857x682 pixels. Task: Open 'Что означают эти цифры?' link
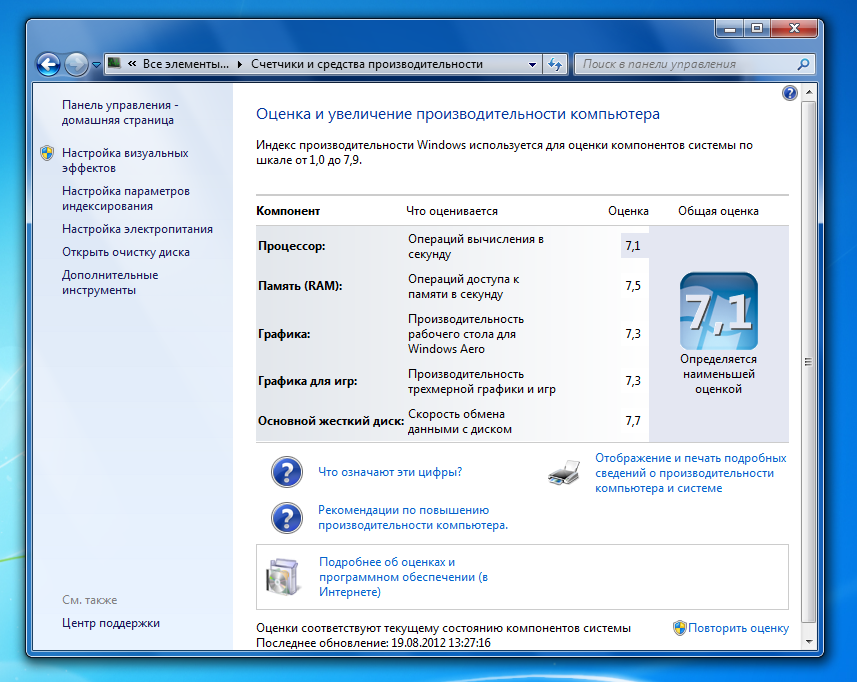pyautogui.click(x=390, y=472)
